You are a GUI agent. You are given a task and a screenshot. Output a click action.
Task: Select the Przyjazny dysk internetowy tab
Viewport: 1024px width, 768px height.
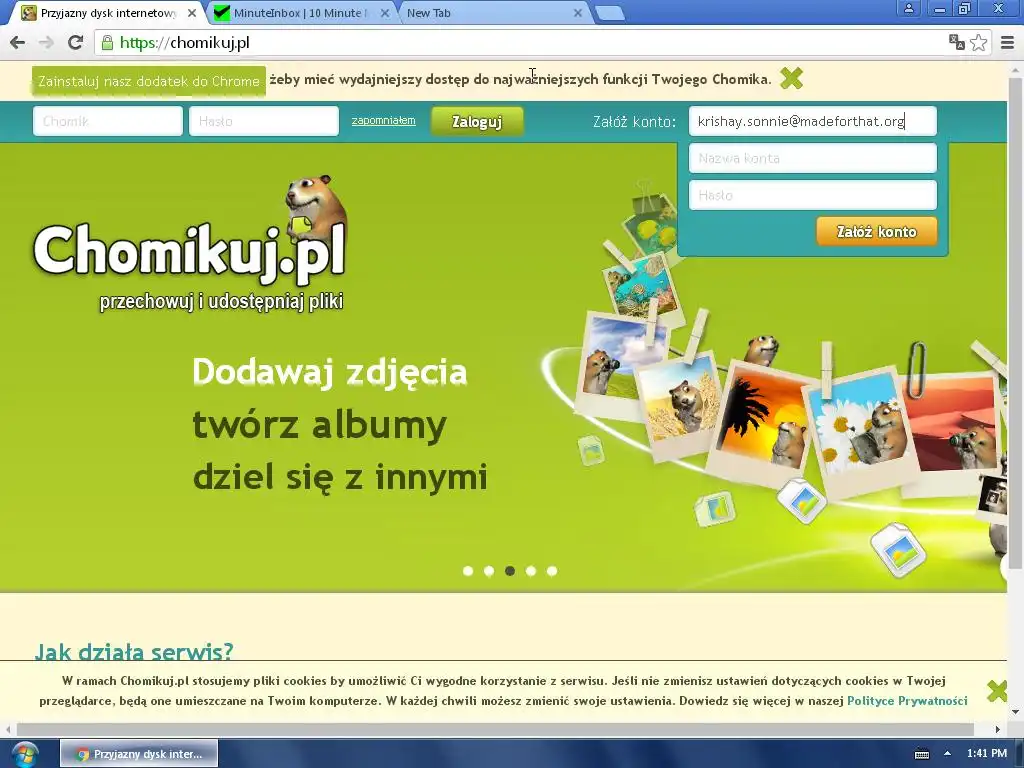108,13
